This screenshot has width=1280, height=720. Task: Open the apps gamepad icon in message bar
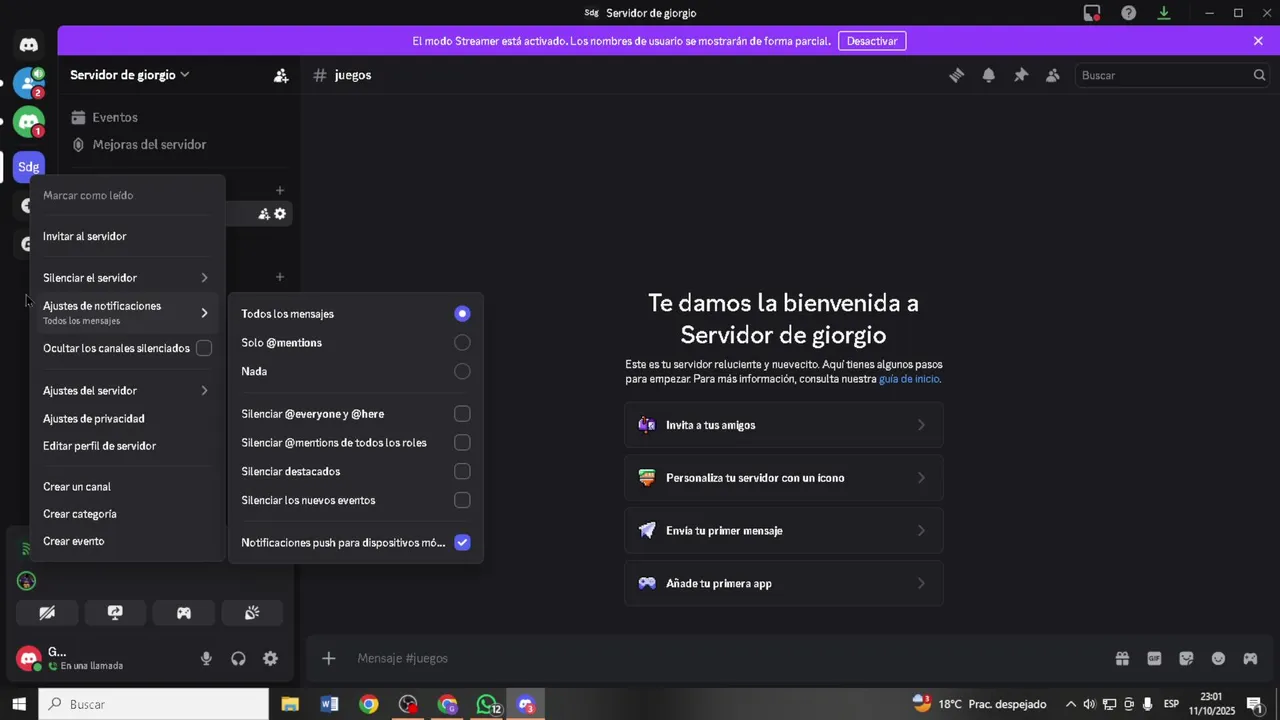coord(1250,658)
